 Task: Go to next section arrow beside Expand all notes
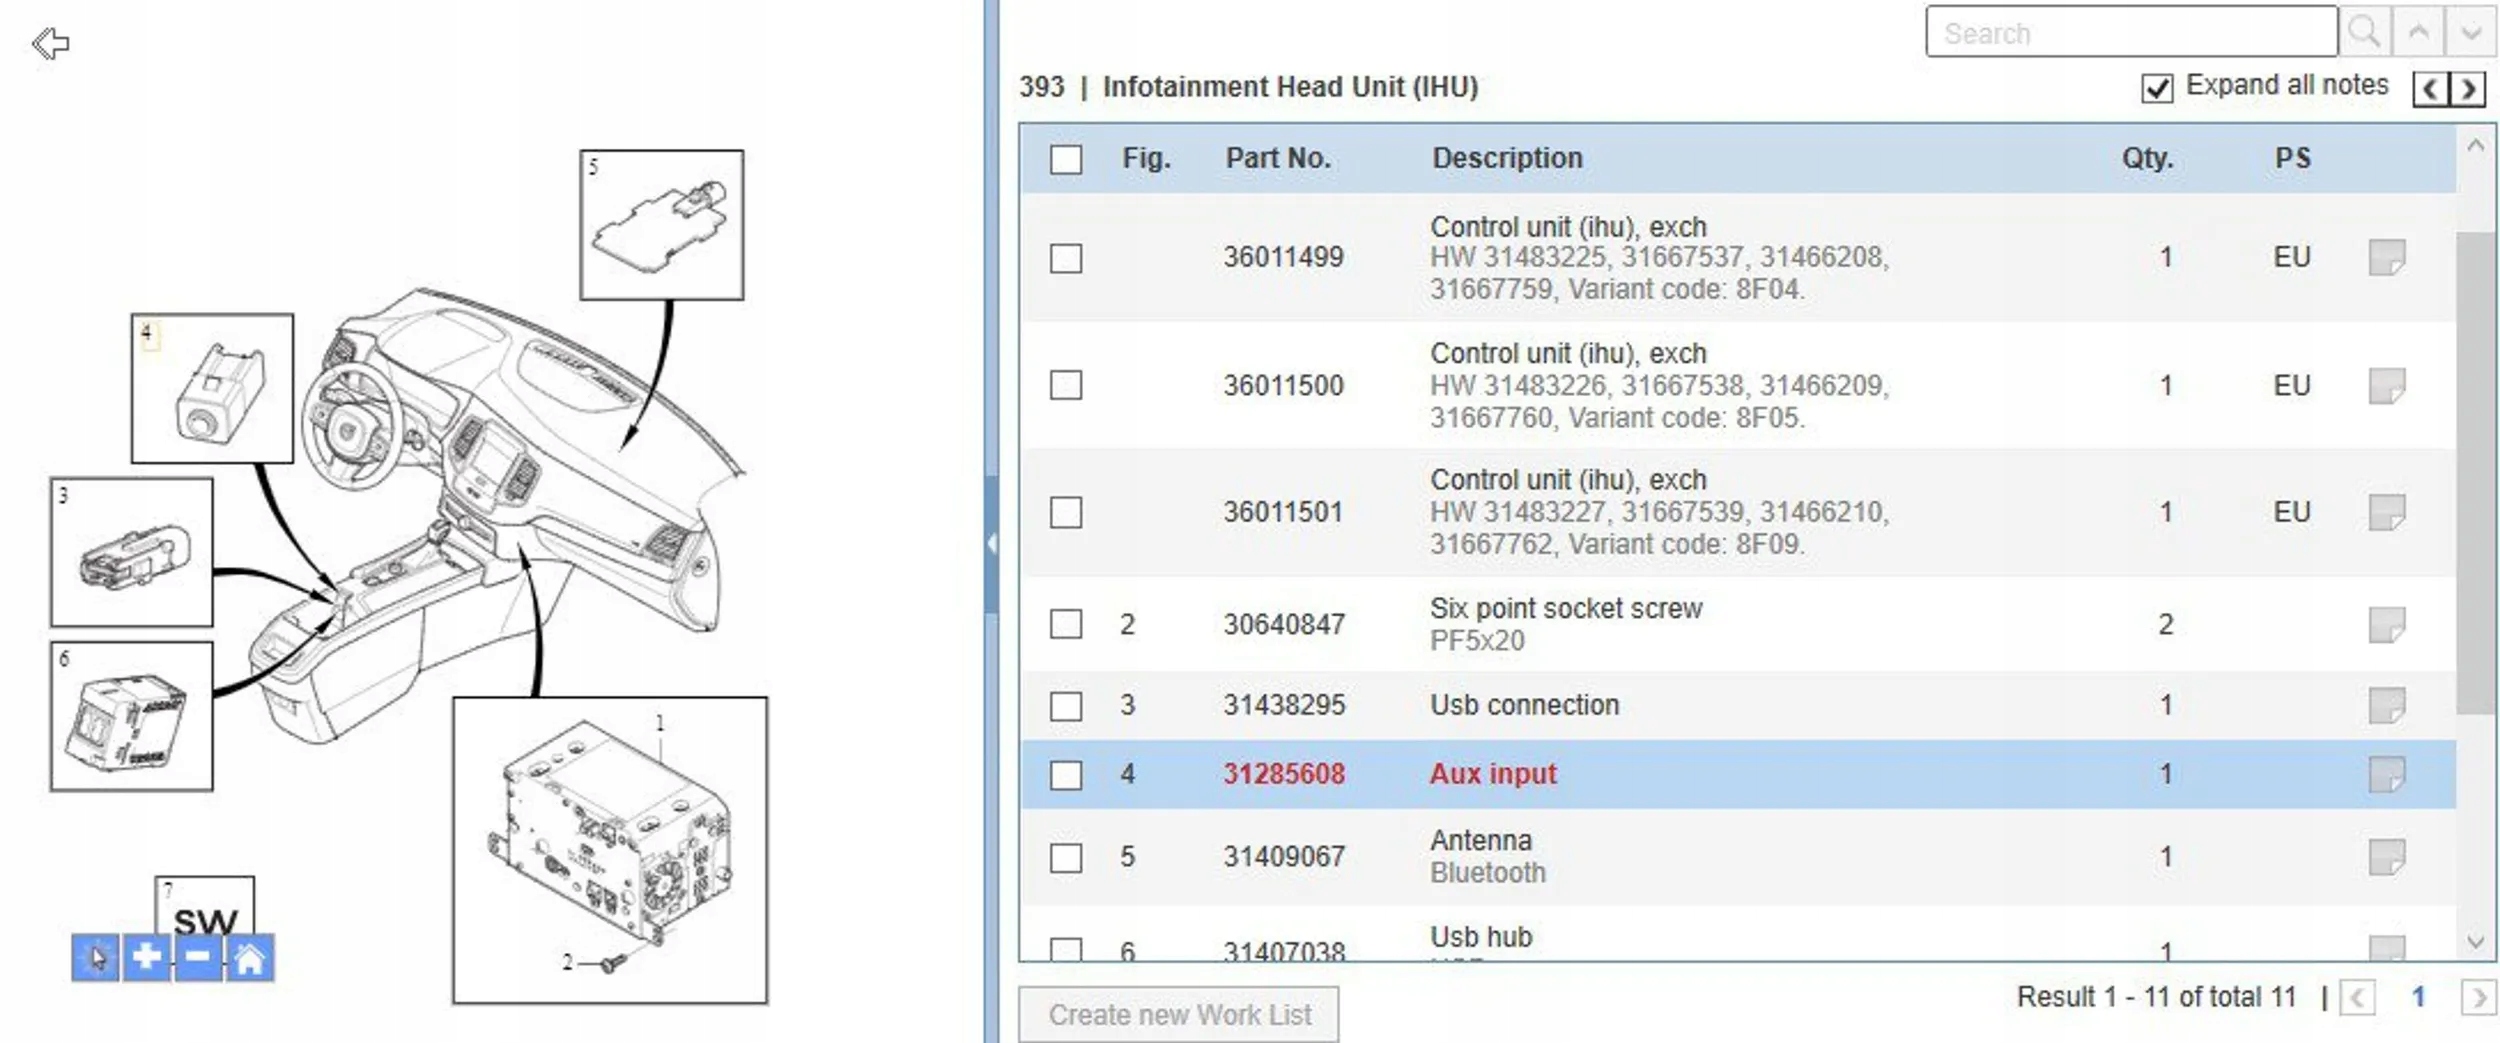click(x=2468, y=89)
